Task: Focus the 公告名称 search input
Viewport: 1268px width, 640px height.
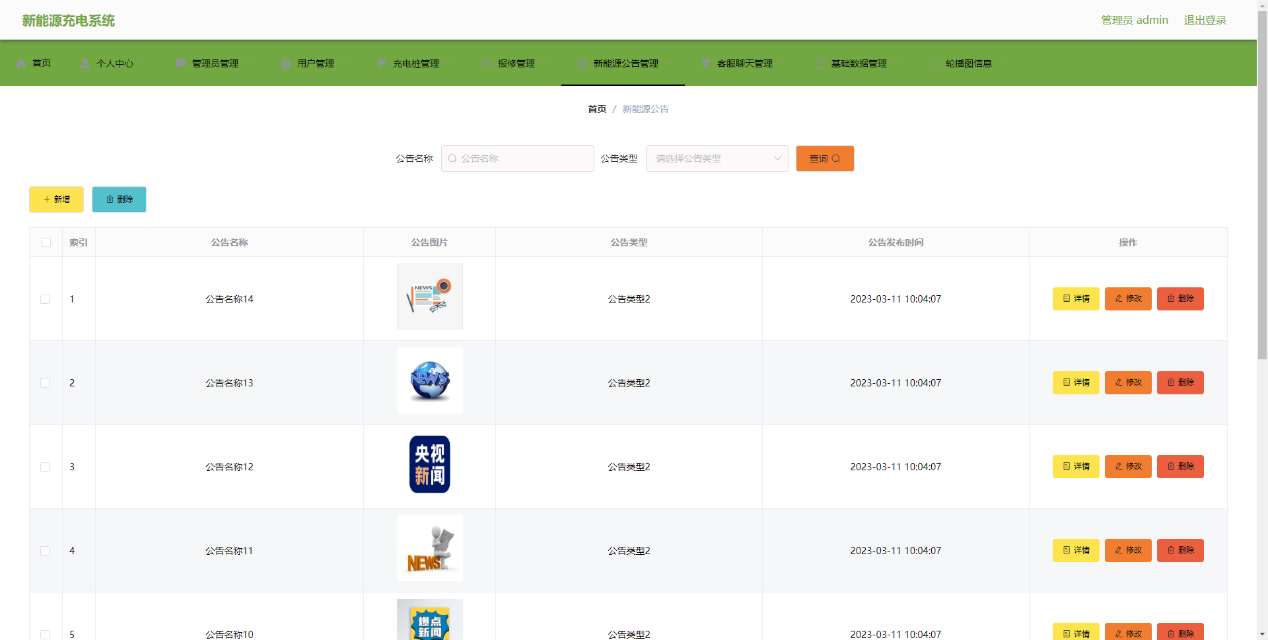Action: click(x=517, y=158)
